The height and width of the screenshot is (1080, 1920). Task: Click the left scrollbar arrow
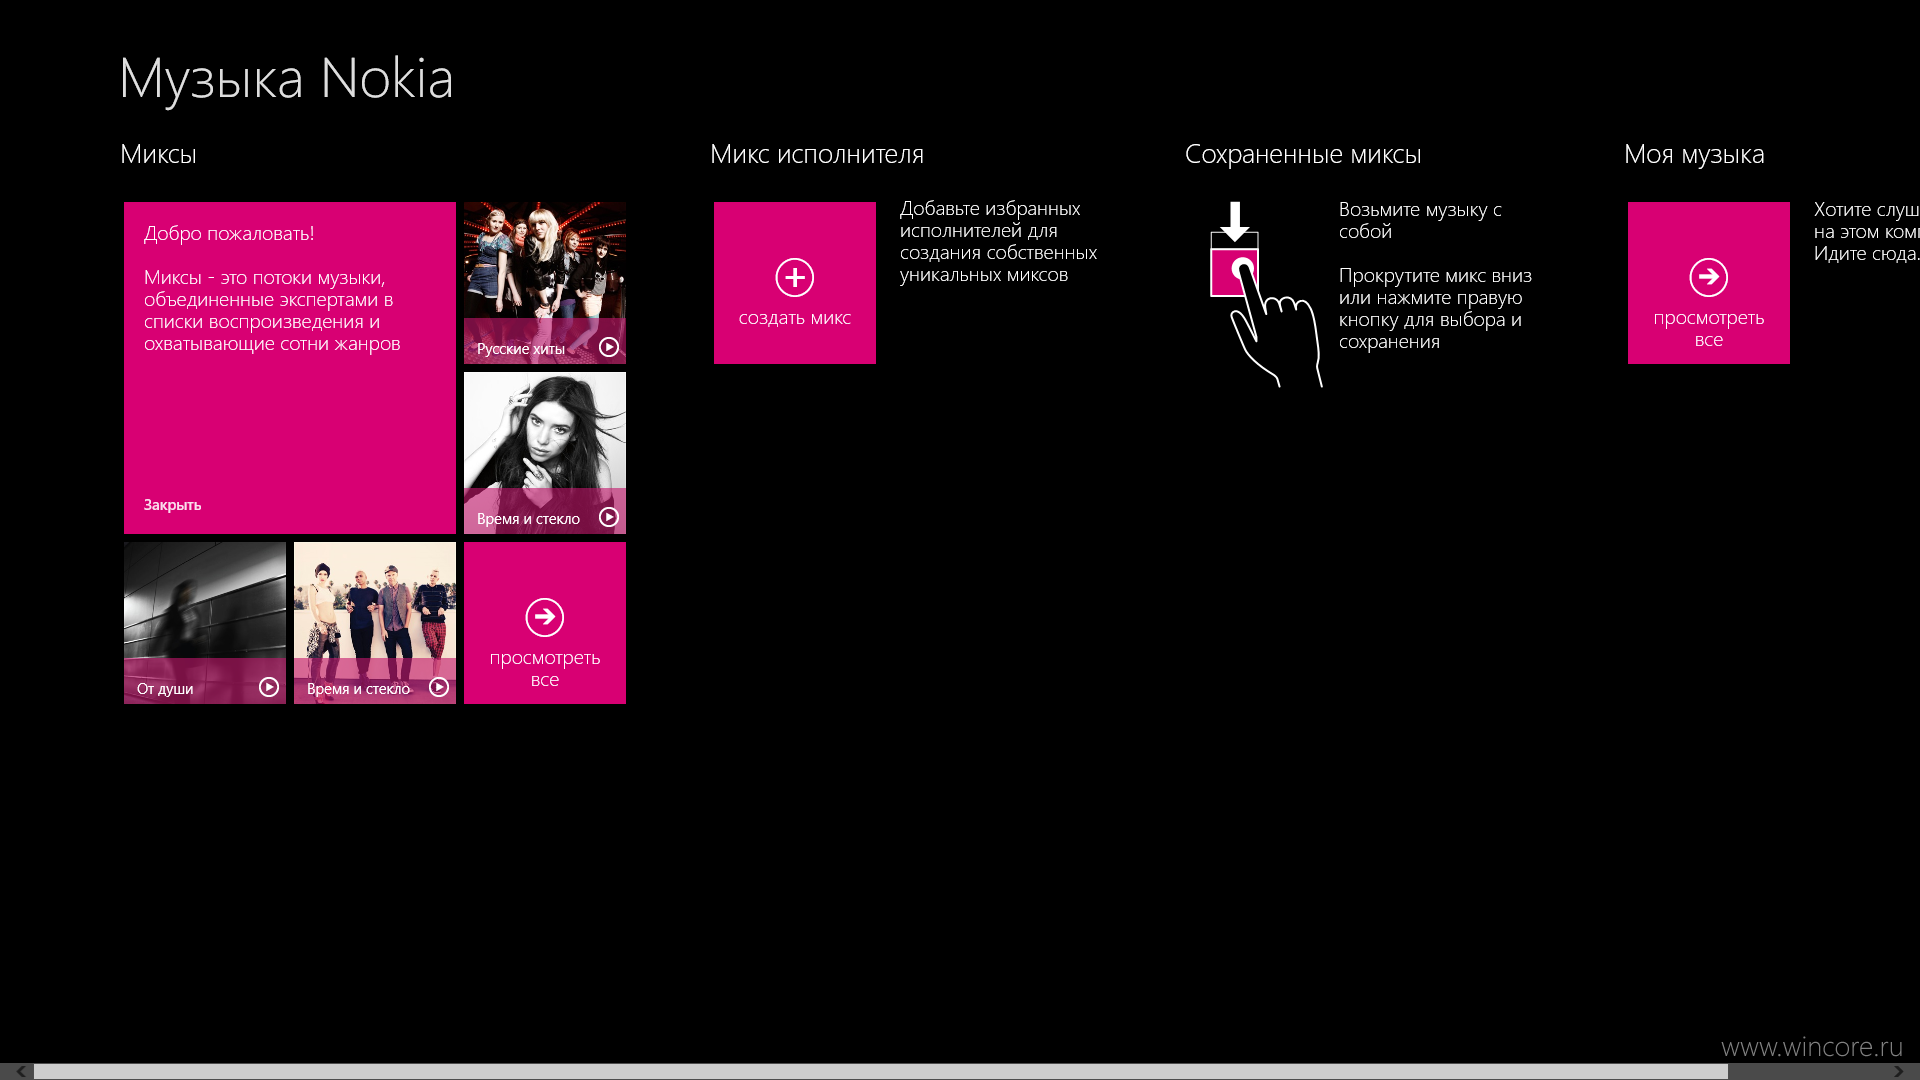20,1071
